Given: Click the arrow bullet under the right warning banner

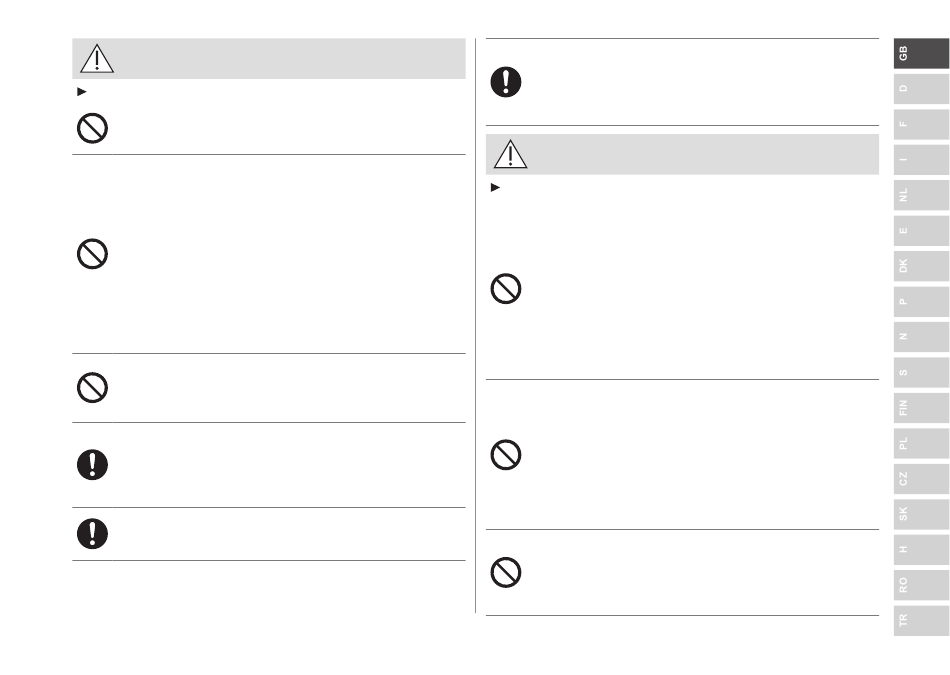Looking at the screenshot, I should pos(495,188).
